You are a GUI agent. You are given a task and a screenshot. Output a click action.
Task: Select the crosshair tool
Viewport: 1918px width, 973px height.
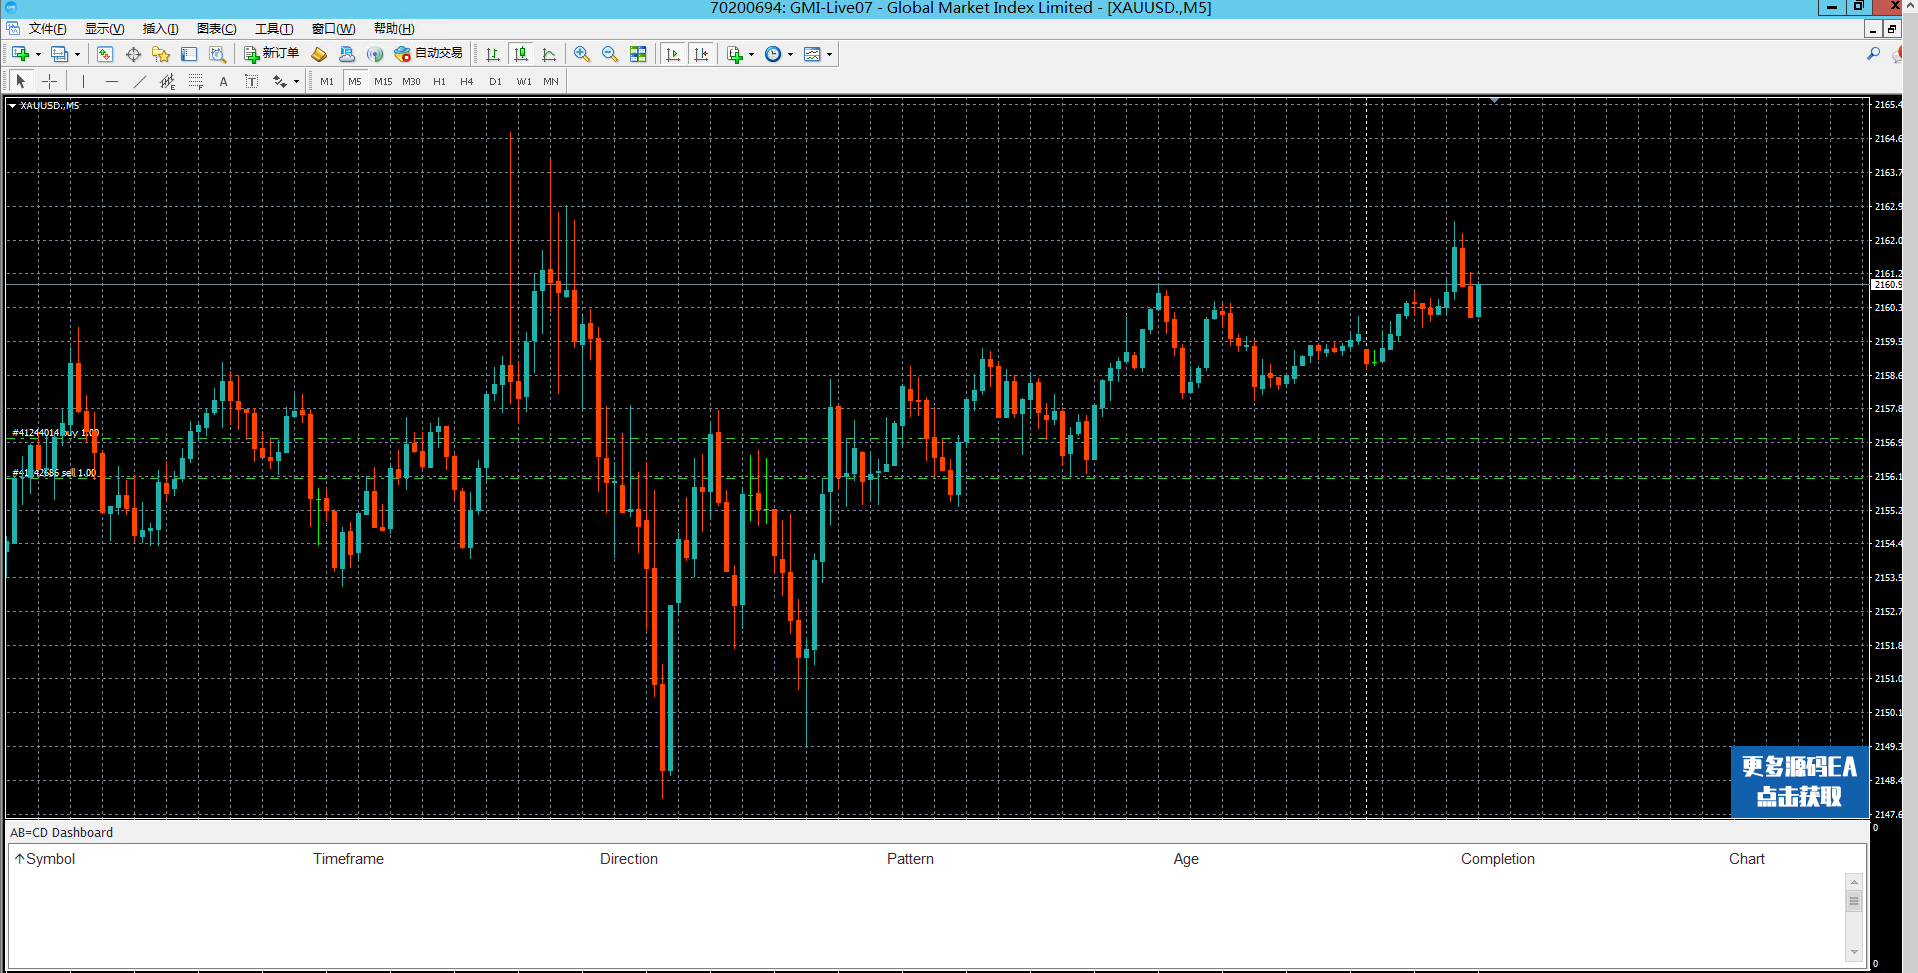[49, 81]
